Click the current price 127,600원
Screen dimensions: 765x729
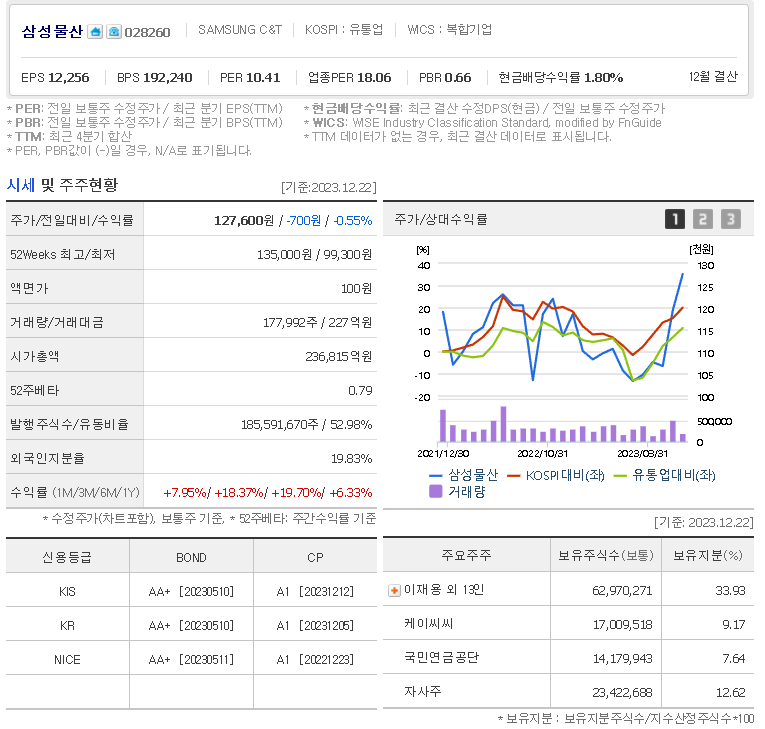click(244, 221)
